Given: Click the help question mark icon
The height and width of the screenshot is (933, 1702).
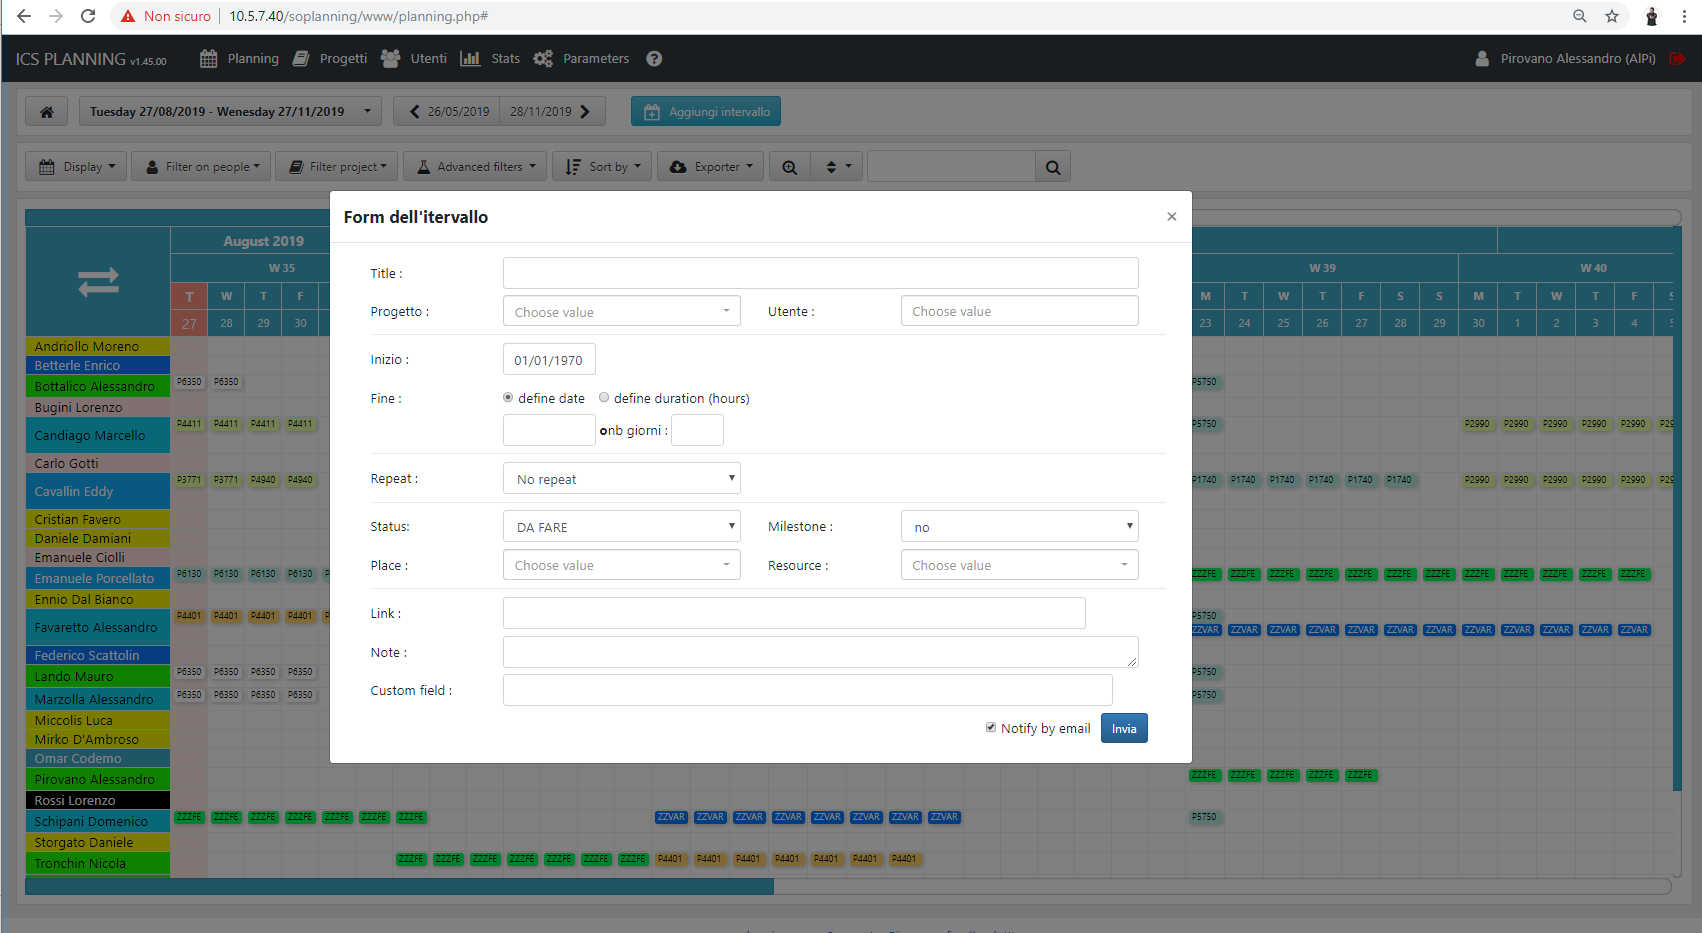Looking at the screenshot, I should 654,59.
